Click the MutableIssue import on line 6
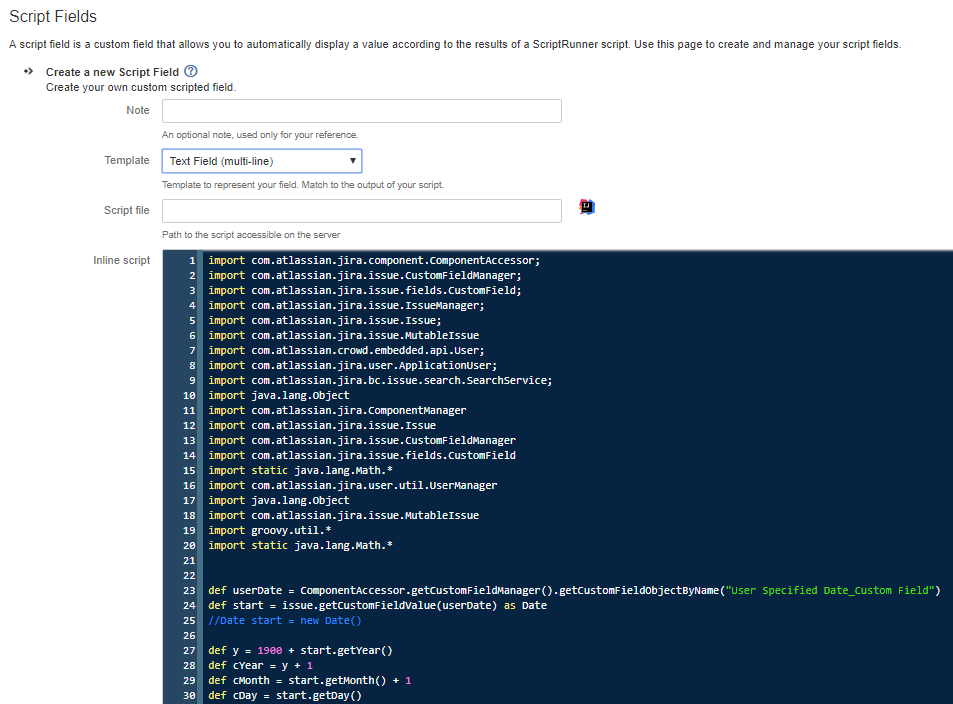953x704 pixels. (x=343, y=336)
